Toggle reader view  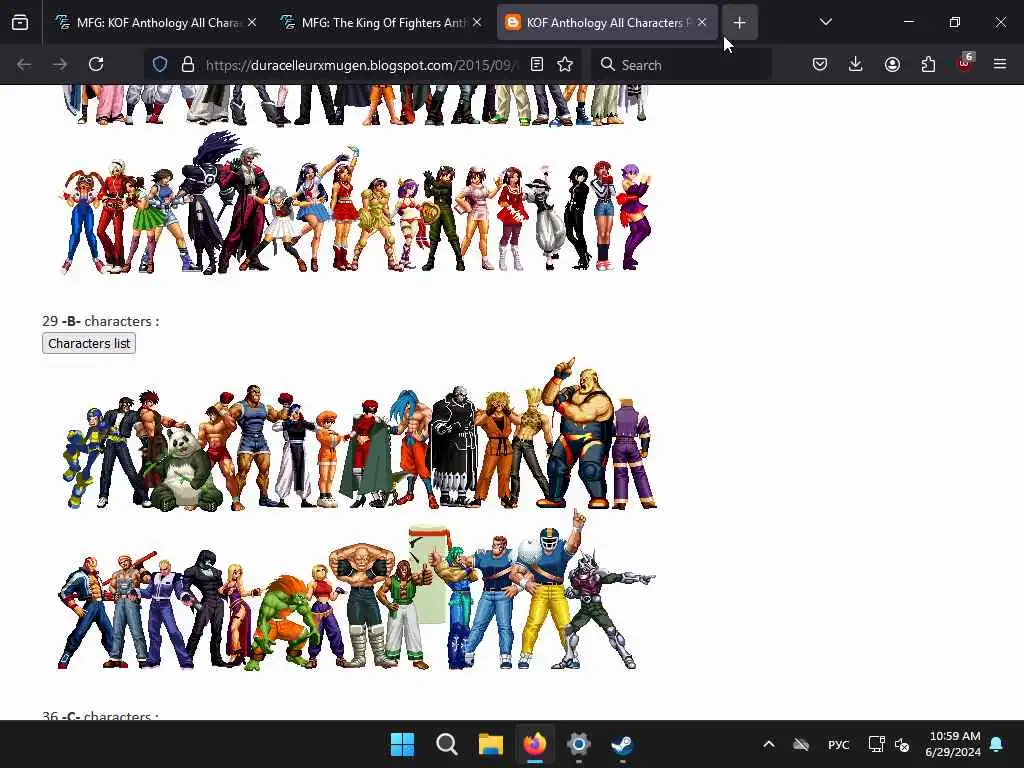537,64
